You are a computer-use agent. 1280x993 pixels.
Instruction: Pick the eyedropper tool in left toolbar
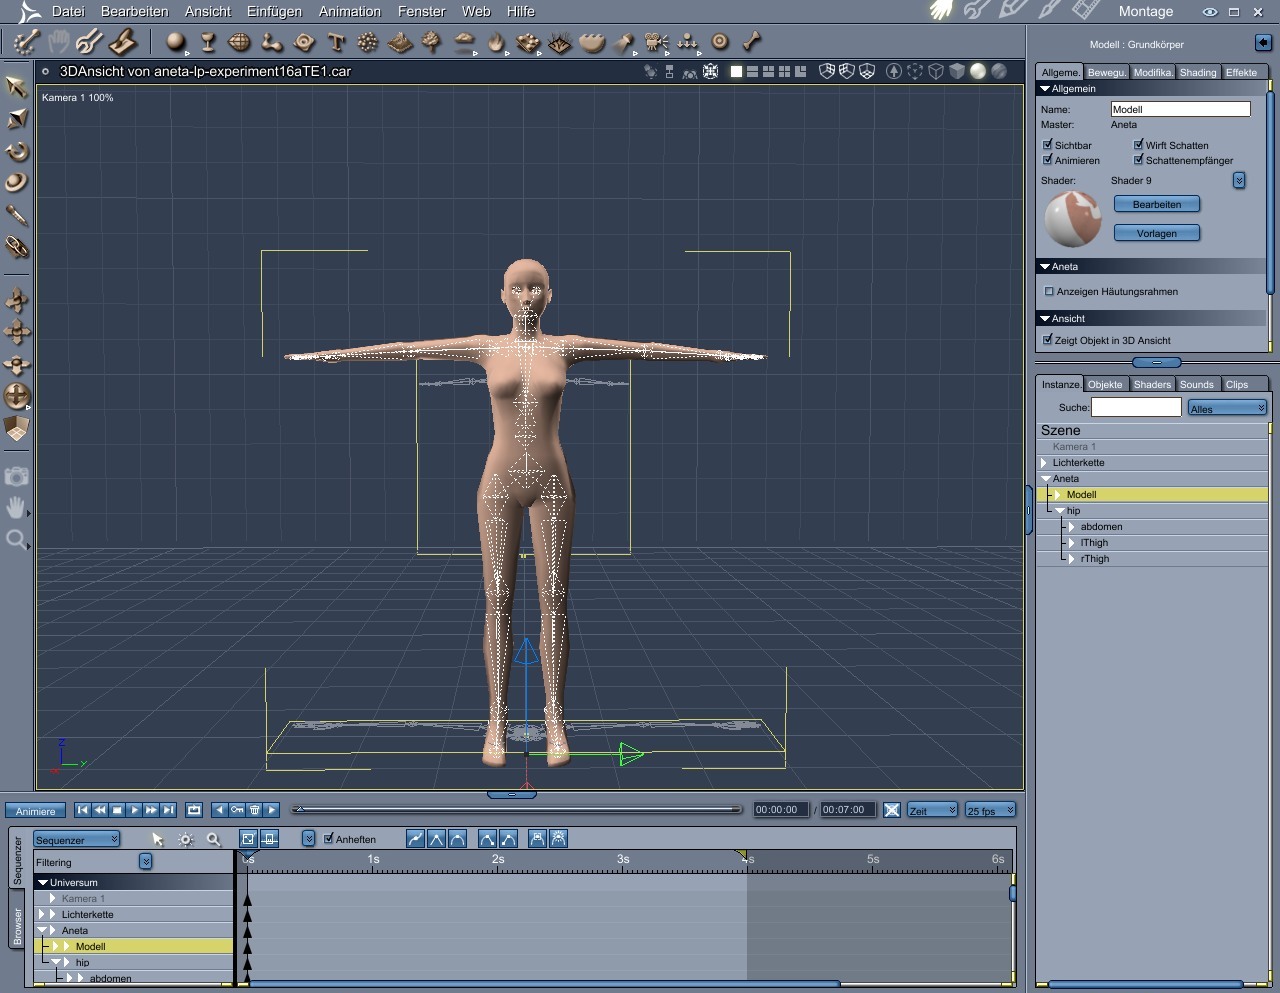click(16, 215)
